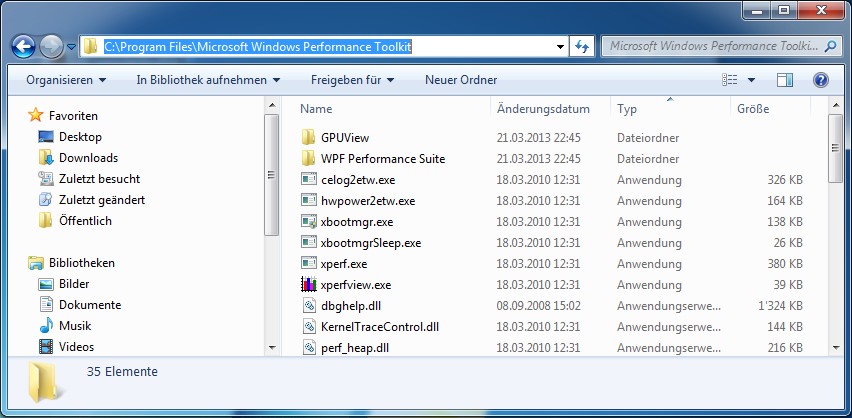Select the file name xbootmgr.exe

pos(357,222)
